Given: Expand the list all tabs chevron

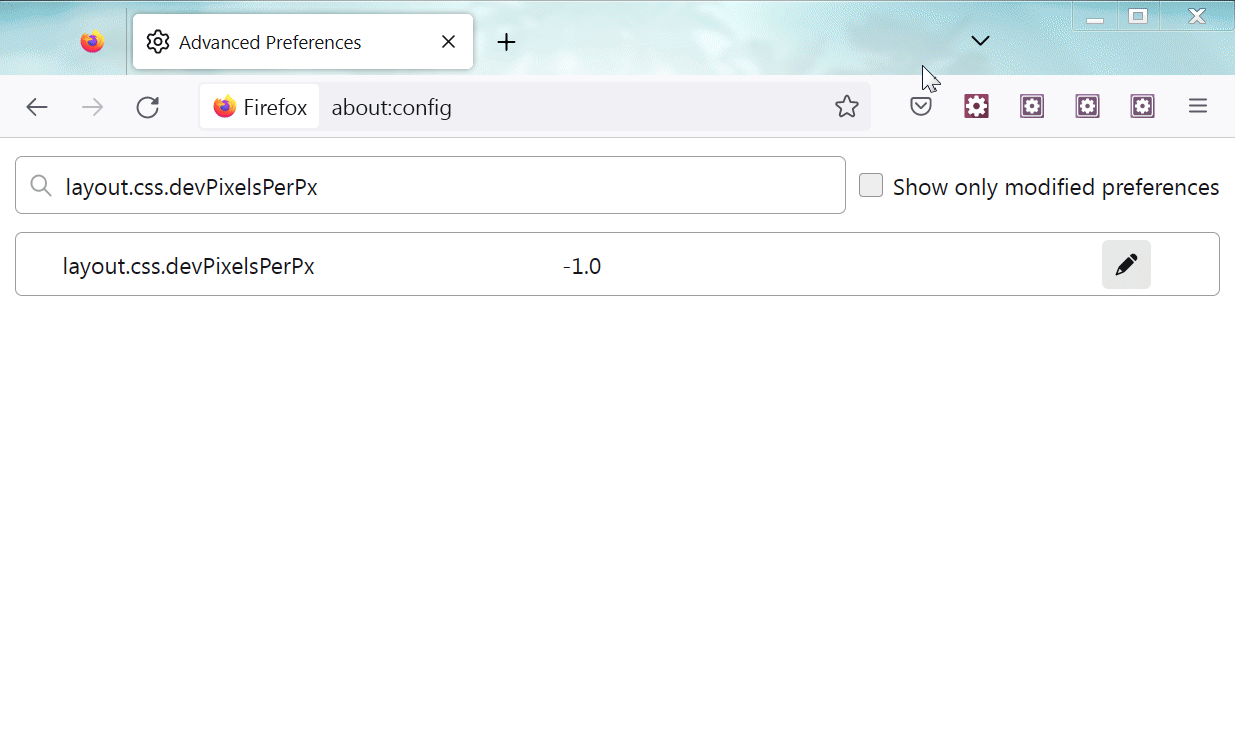Looking at the screenshot, I should coord(980,41).
